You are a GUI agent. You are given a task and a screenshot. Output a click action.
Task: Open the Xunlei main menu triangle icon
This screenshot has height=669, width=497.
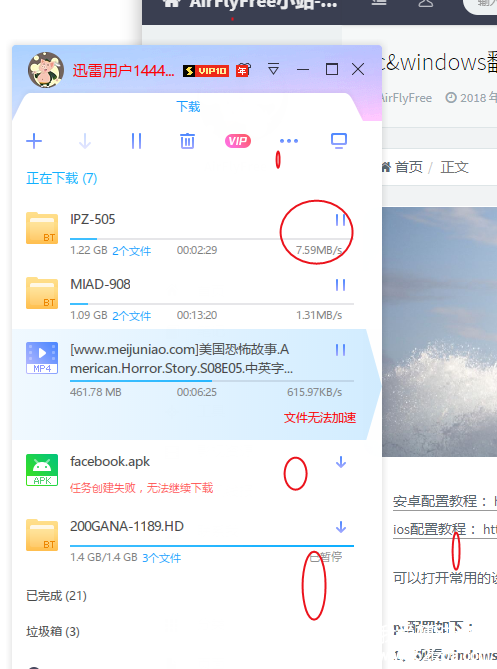pos(273,69)
